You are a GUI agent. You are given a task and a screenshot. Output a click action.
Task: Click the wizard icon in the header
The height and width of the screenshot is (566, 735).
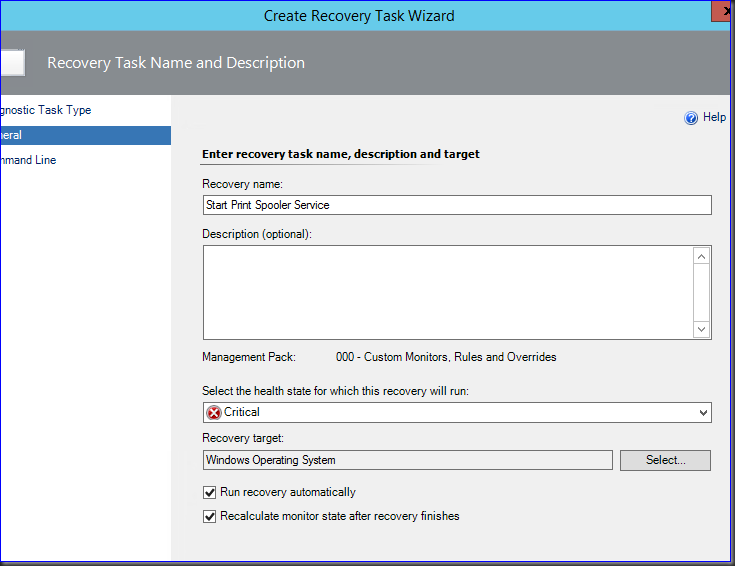point(11,63)
